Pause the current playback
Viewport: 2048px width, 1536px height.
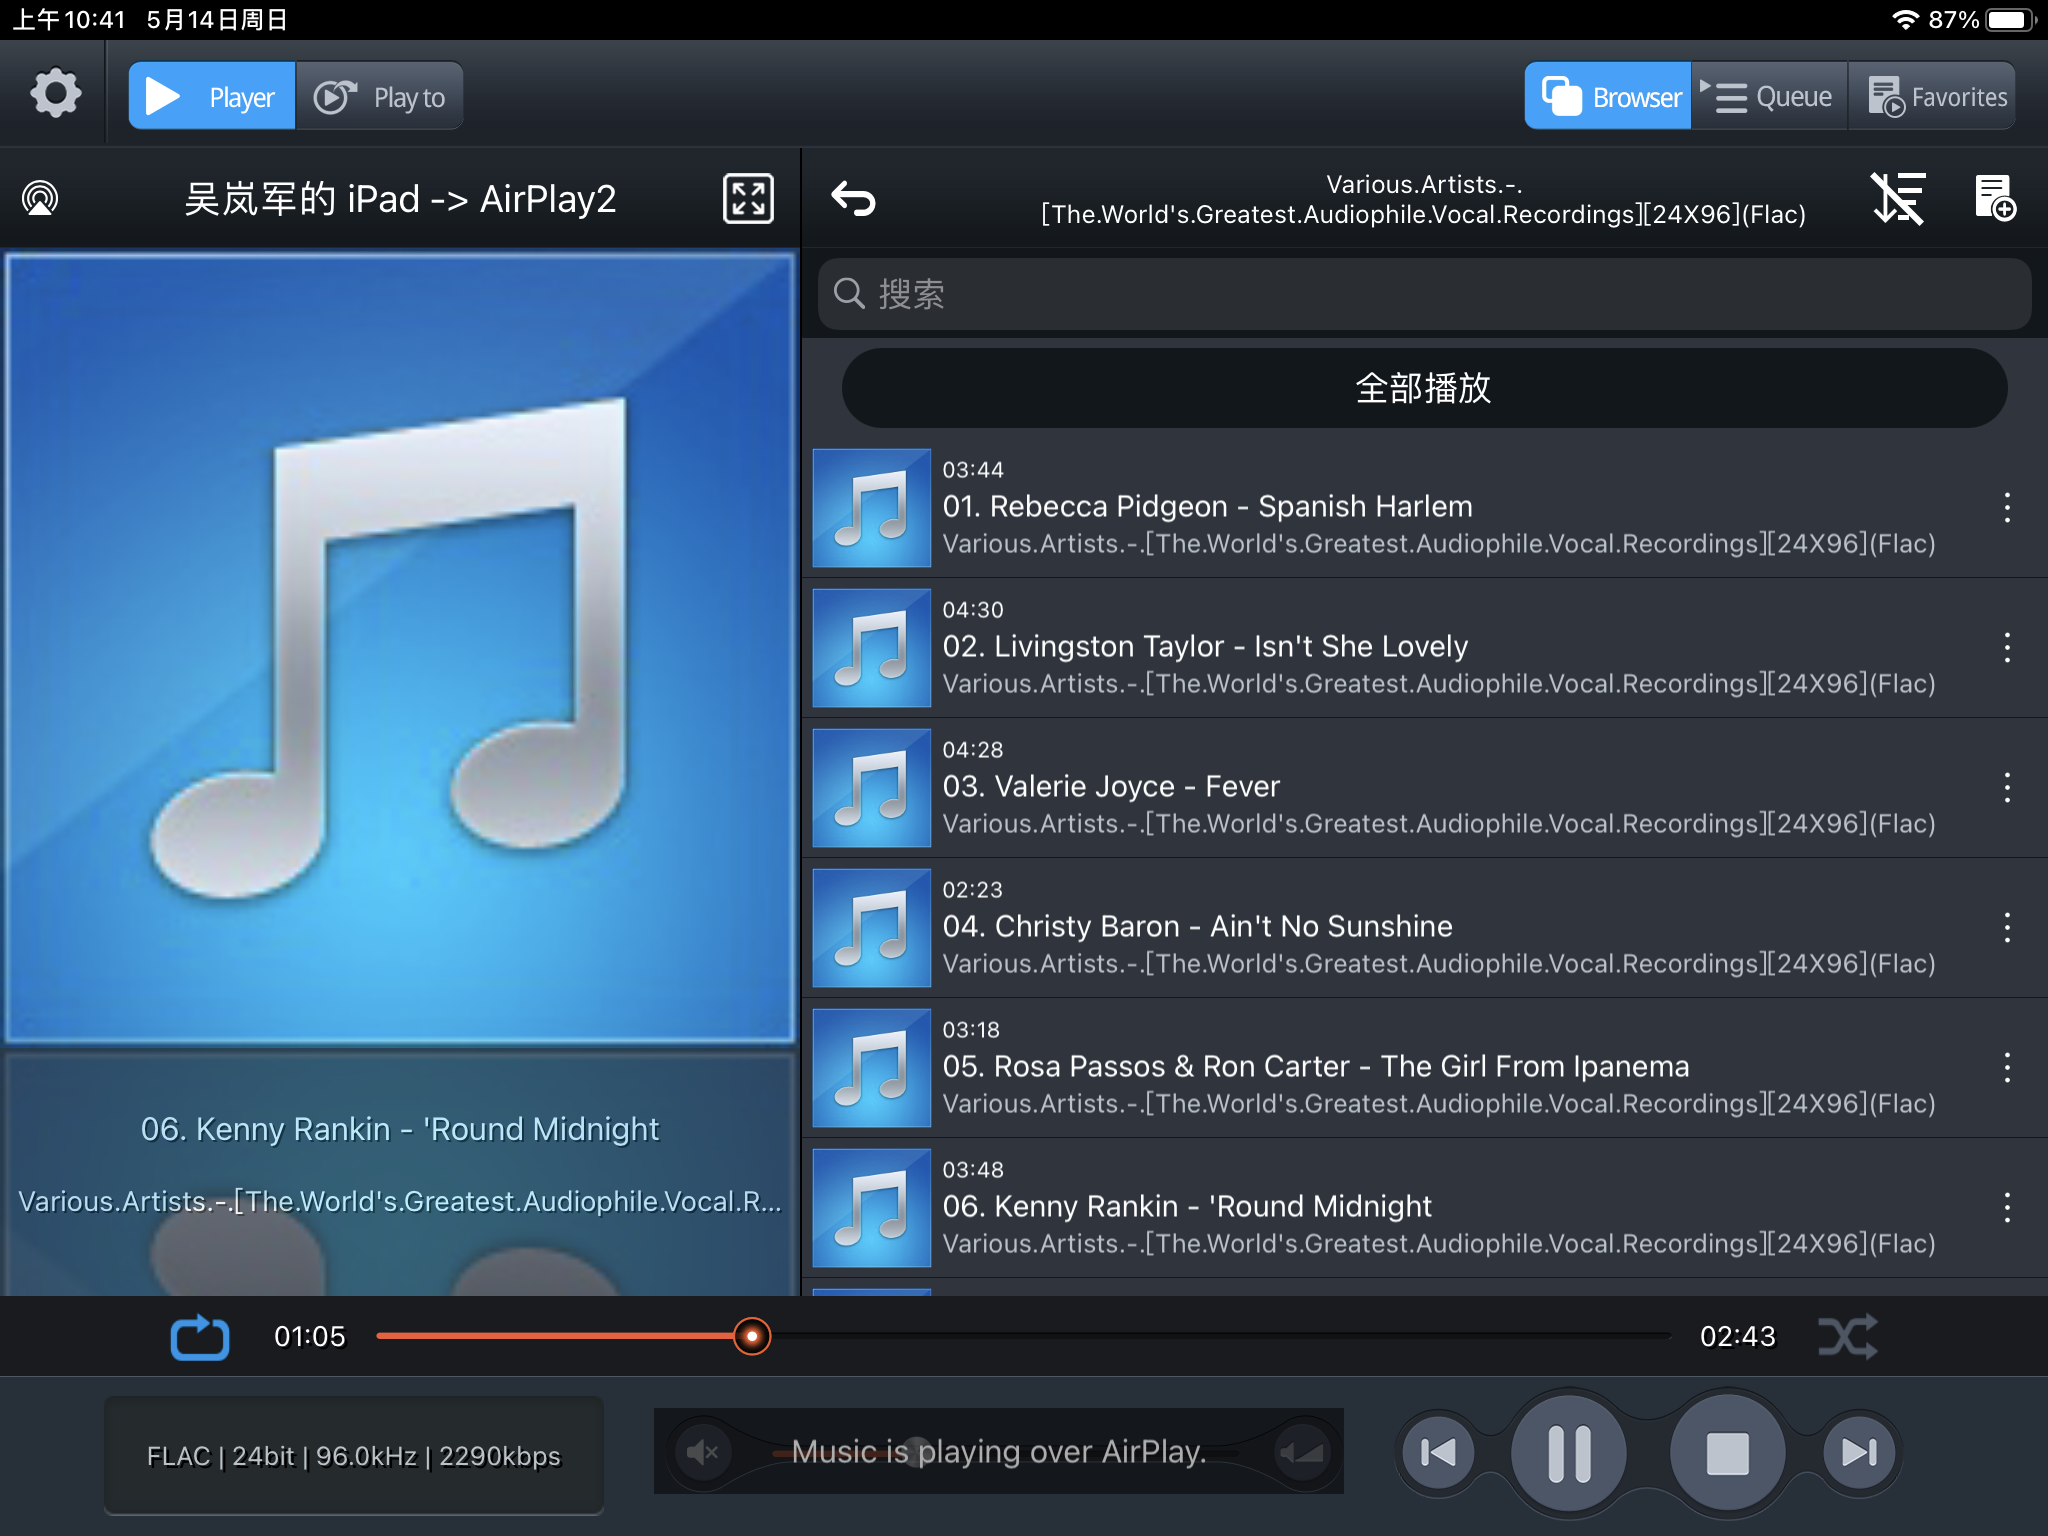point(1569,1452)
